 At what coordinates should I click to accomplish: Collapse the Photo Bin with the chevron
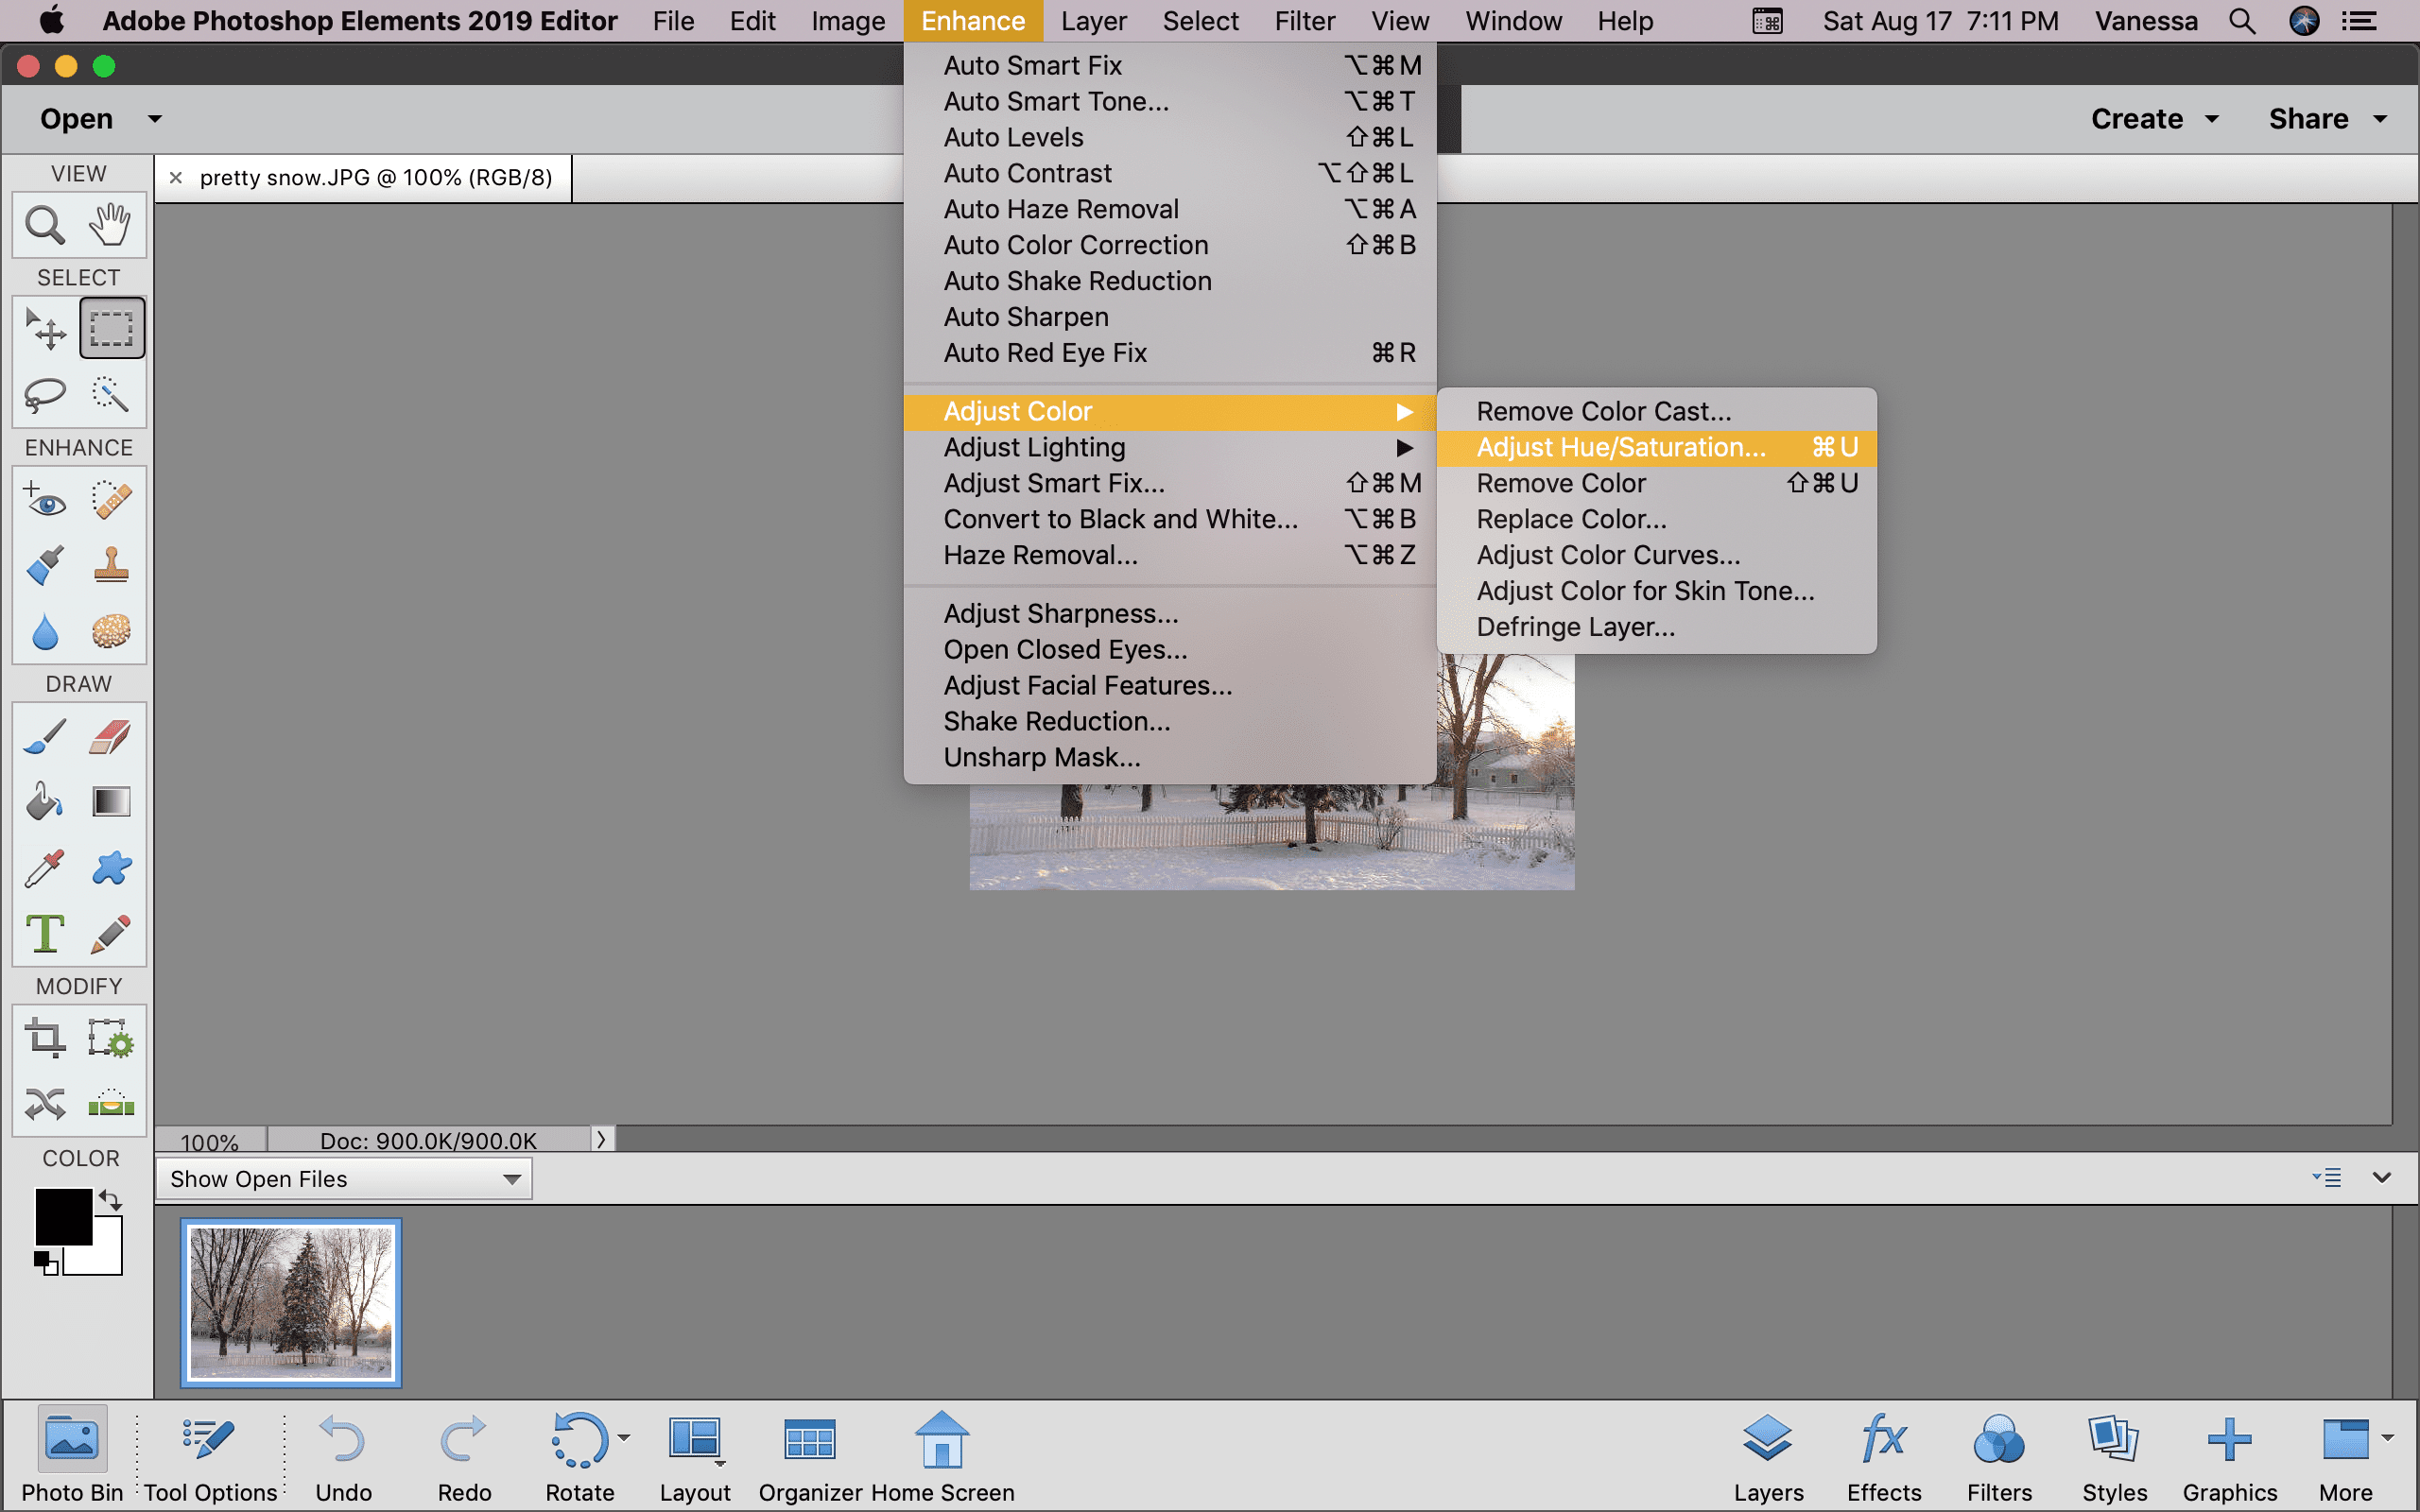coord(2382,1178)
